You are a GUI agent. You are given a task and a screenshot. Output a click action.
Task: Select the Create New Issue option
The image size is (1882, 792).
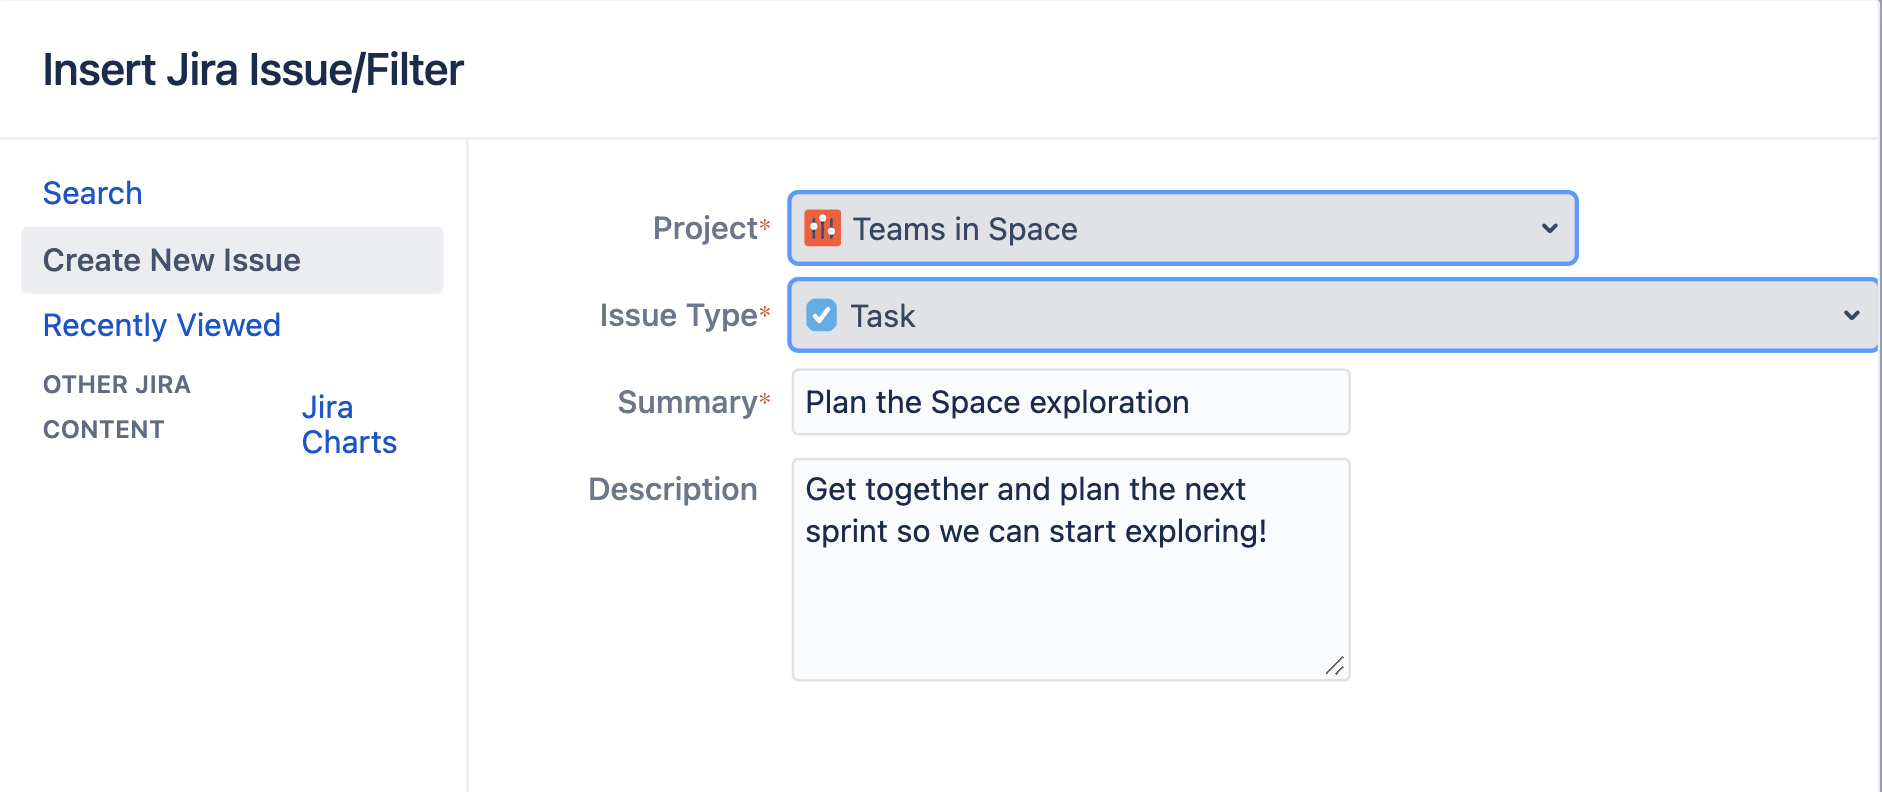[x=171, y=260]
